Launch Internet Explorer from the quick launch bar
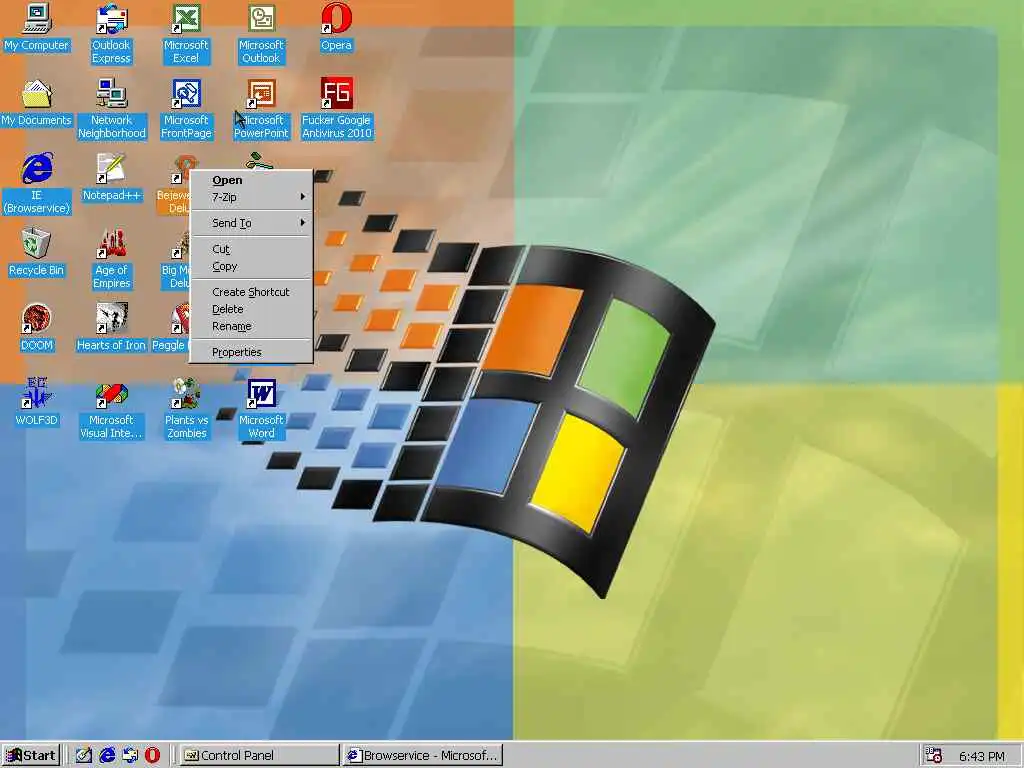Screen dimensions: 1024x768 106,755
